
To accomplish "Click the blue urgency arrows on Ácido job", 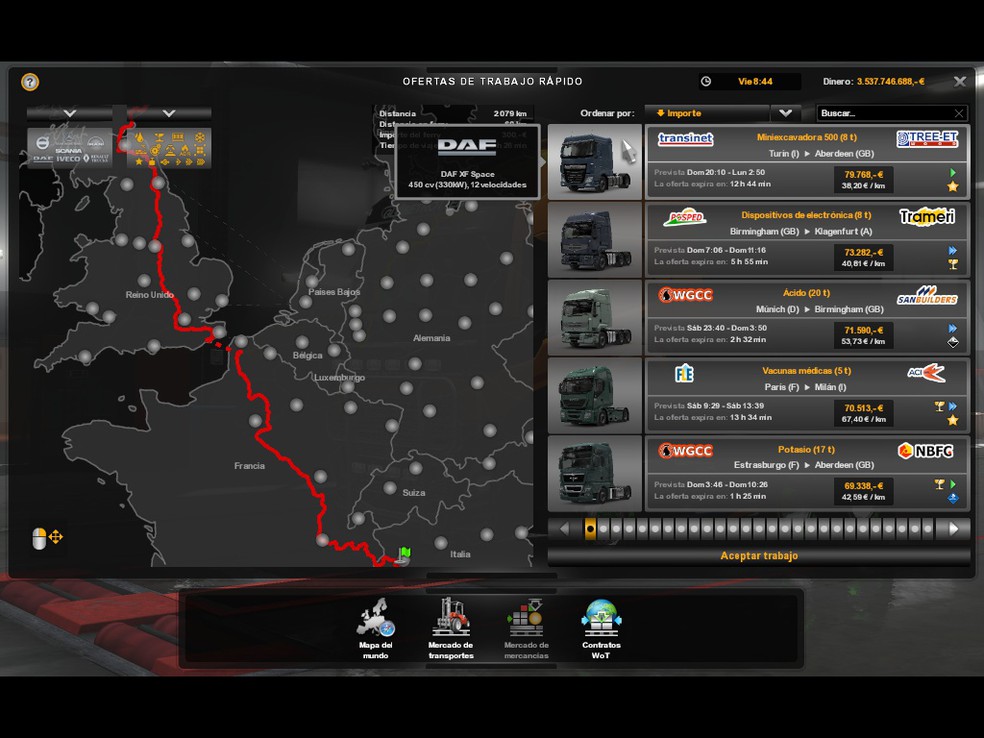I will click(x=953, y=328).
